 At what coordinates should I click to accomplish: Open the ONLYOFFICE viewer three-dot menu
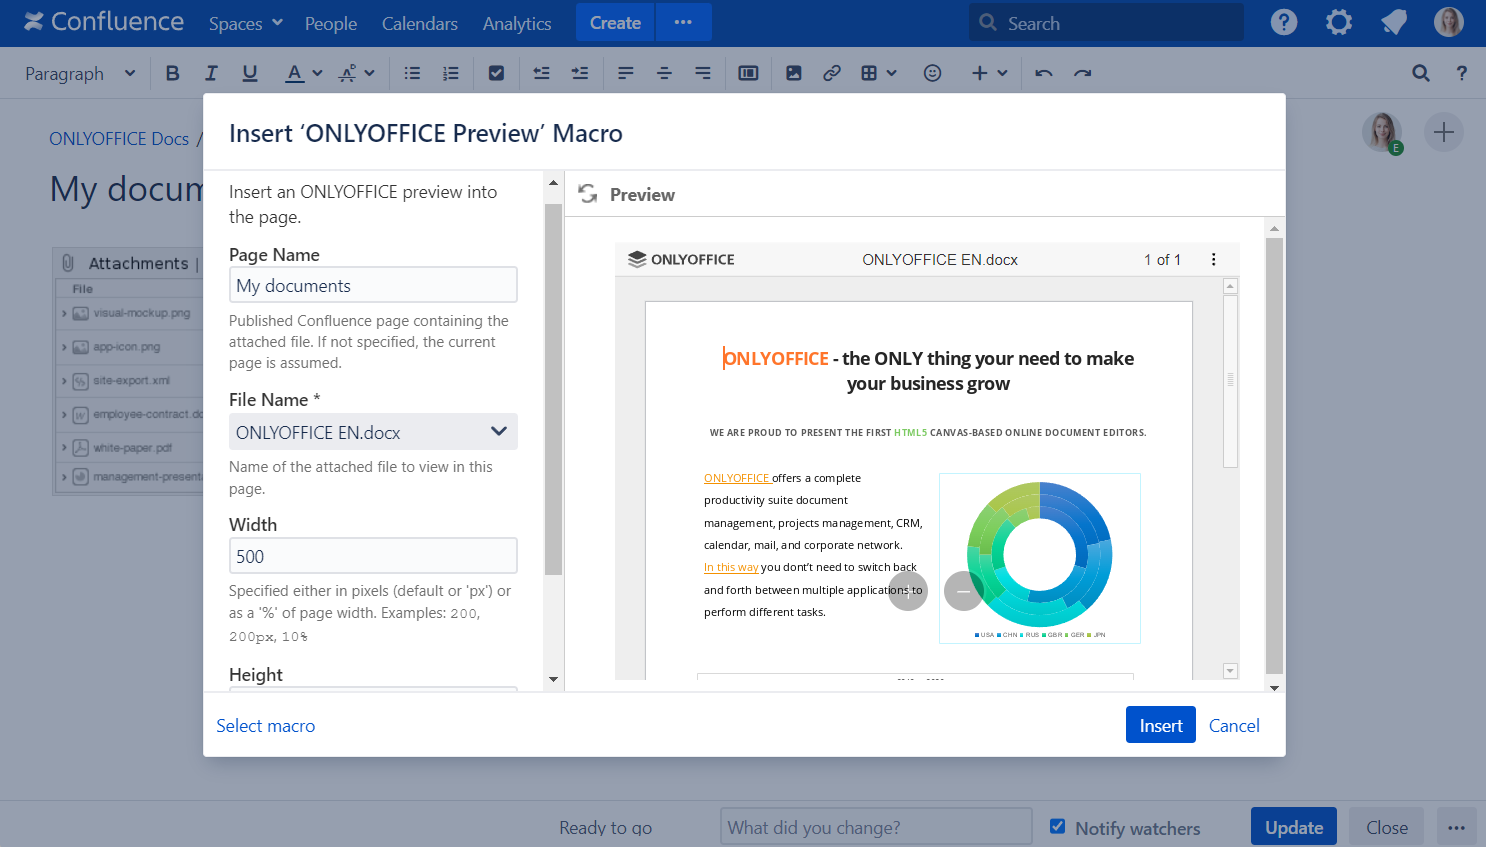(x=1213, y=260)
